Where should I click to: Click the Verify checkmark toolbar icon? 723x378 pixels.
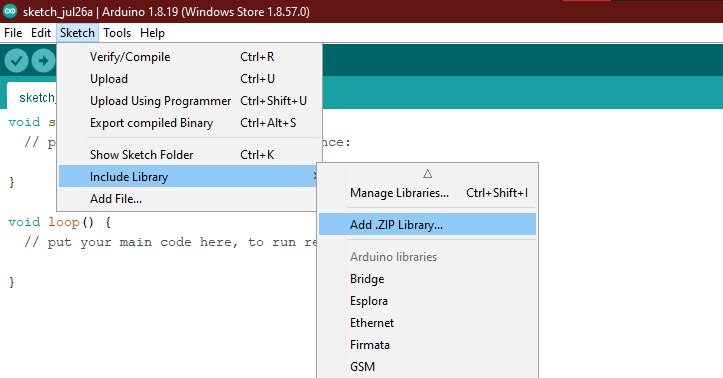tap(17, 60)
